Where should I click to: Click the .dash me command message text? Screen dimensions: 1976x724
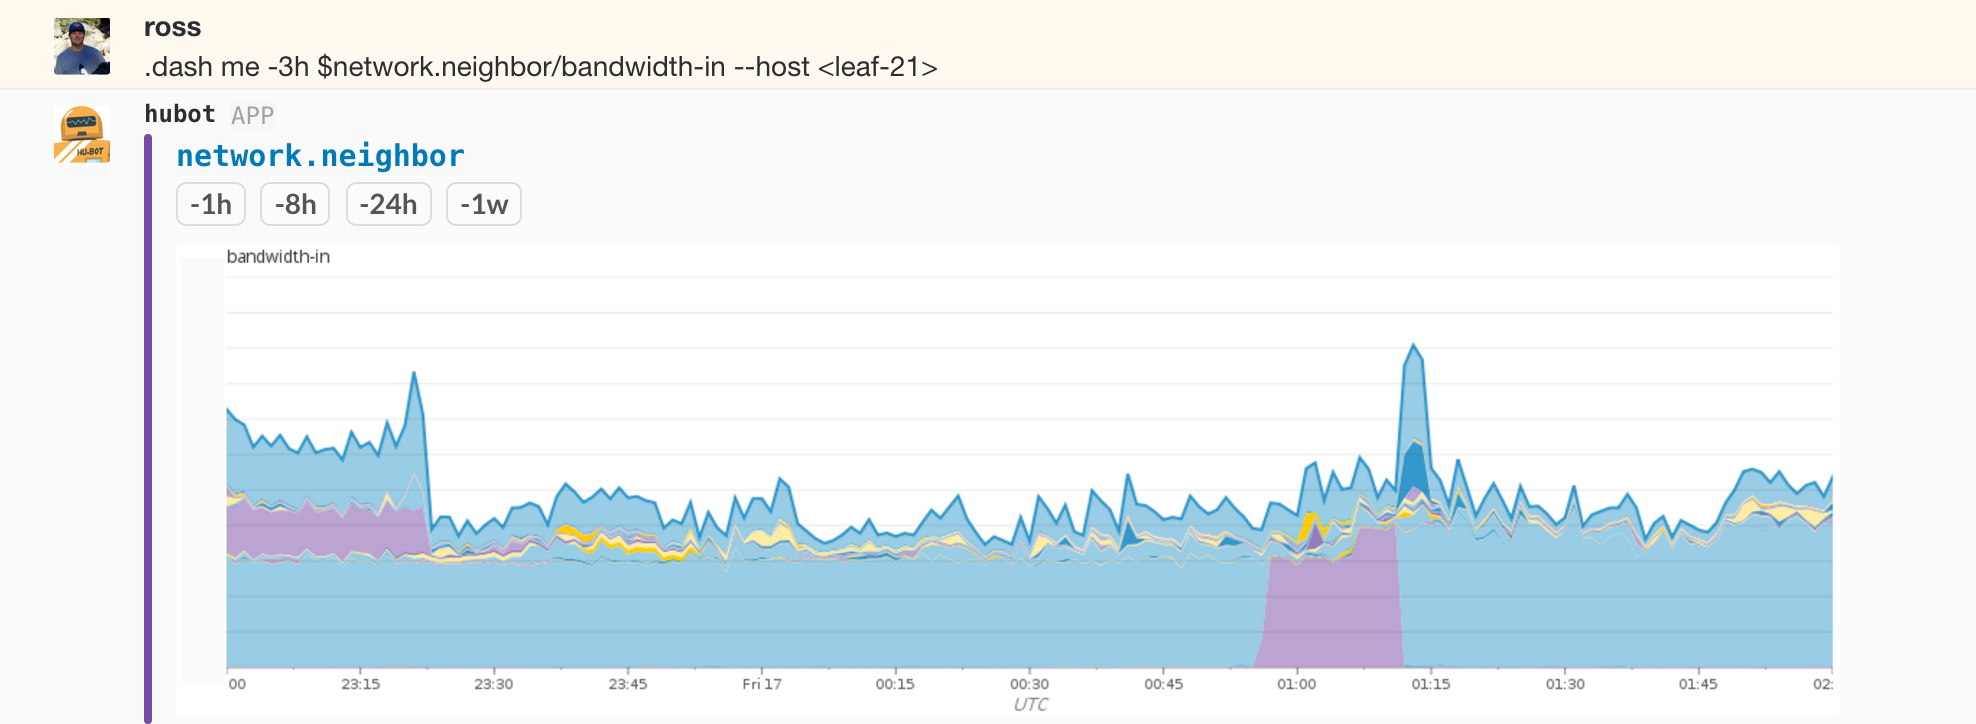click(540, 67)
